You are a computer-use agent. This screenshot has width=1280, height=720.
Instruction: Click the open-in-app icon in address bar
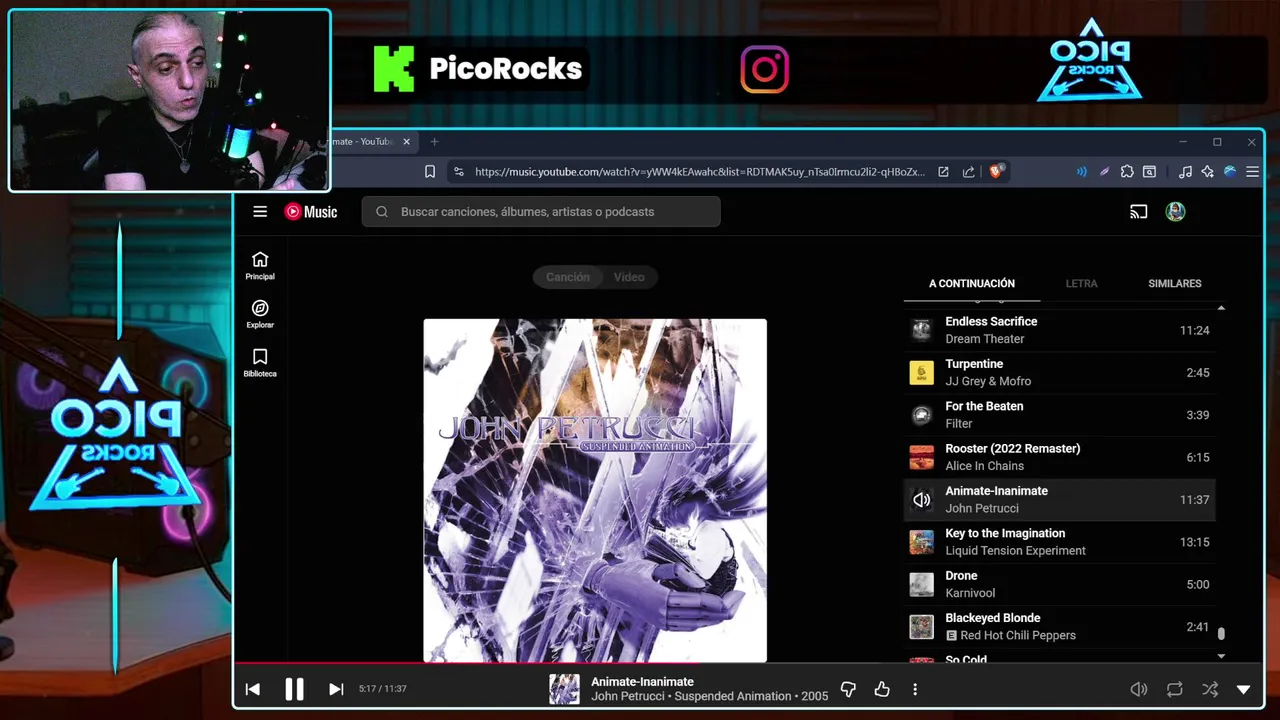click(x=943, y=172)
